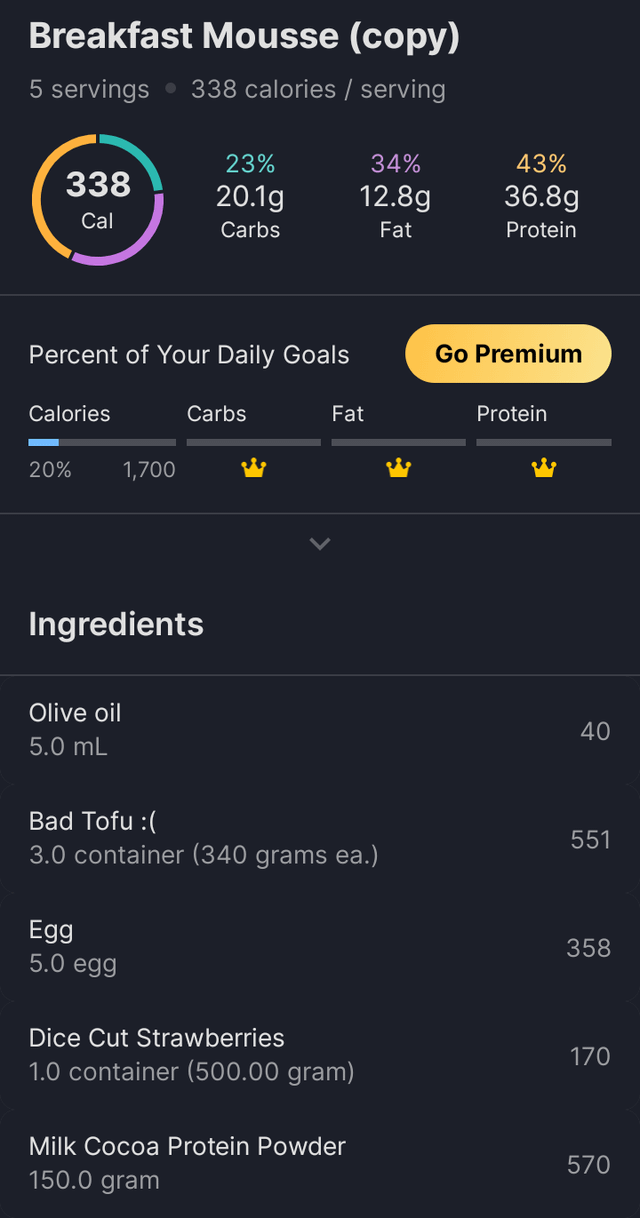640x1218 pixels.
Task: Select the Bad Tofu ingredient row
Action: coord(320,838)
